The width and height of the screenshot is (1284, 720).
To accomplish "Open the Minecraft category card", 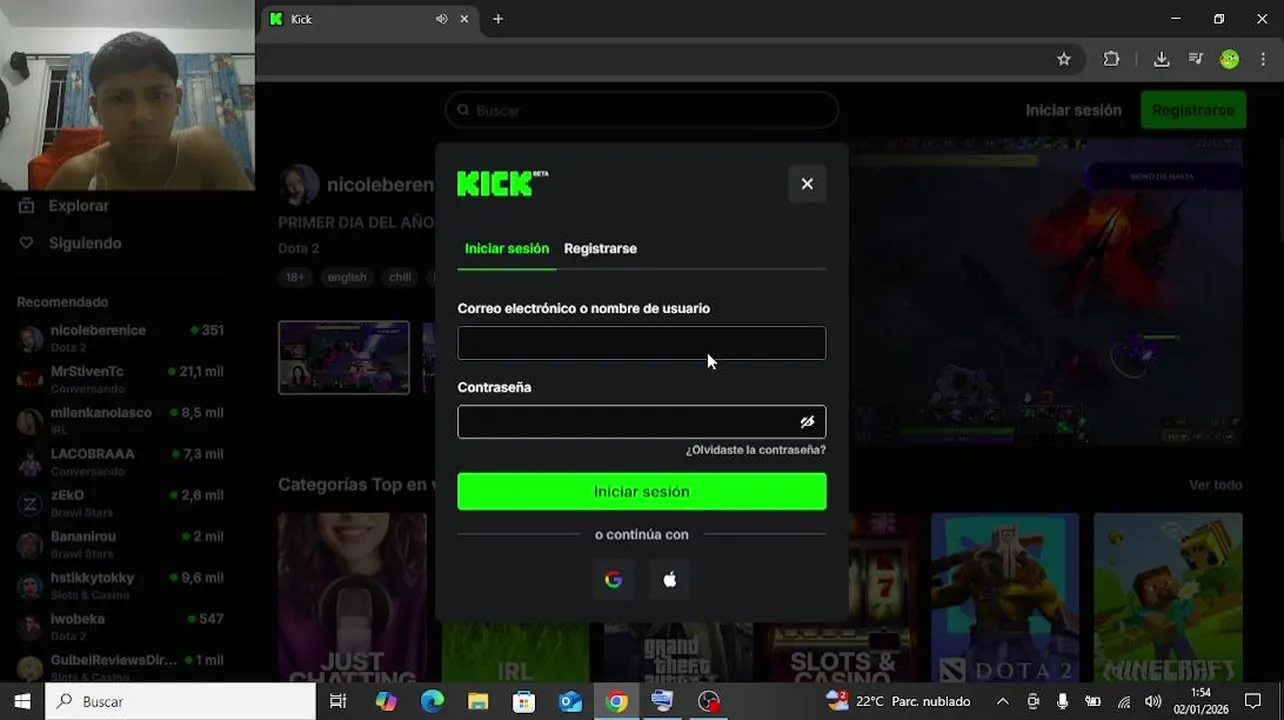I will click(x=1168, y=597).
